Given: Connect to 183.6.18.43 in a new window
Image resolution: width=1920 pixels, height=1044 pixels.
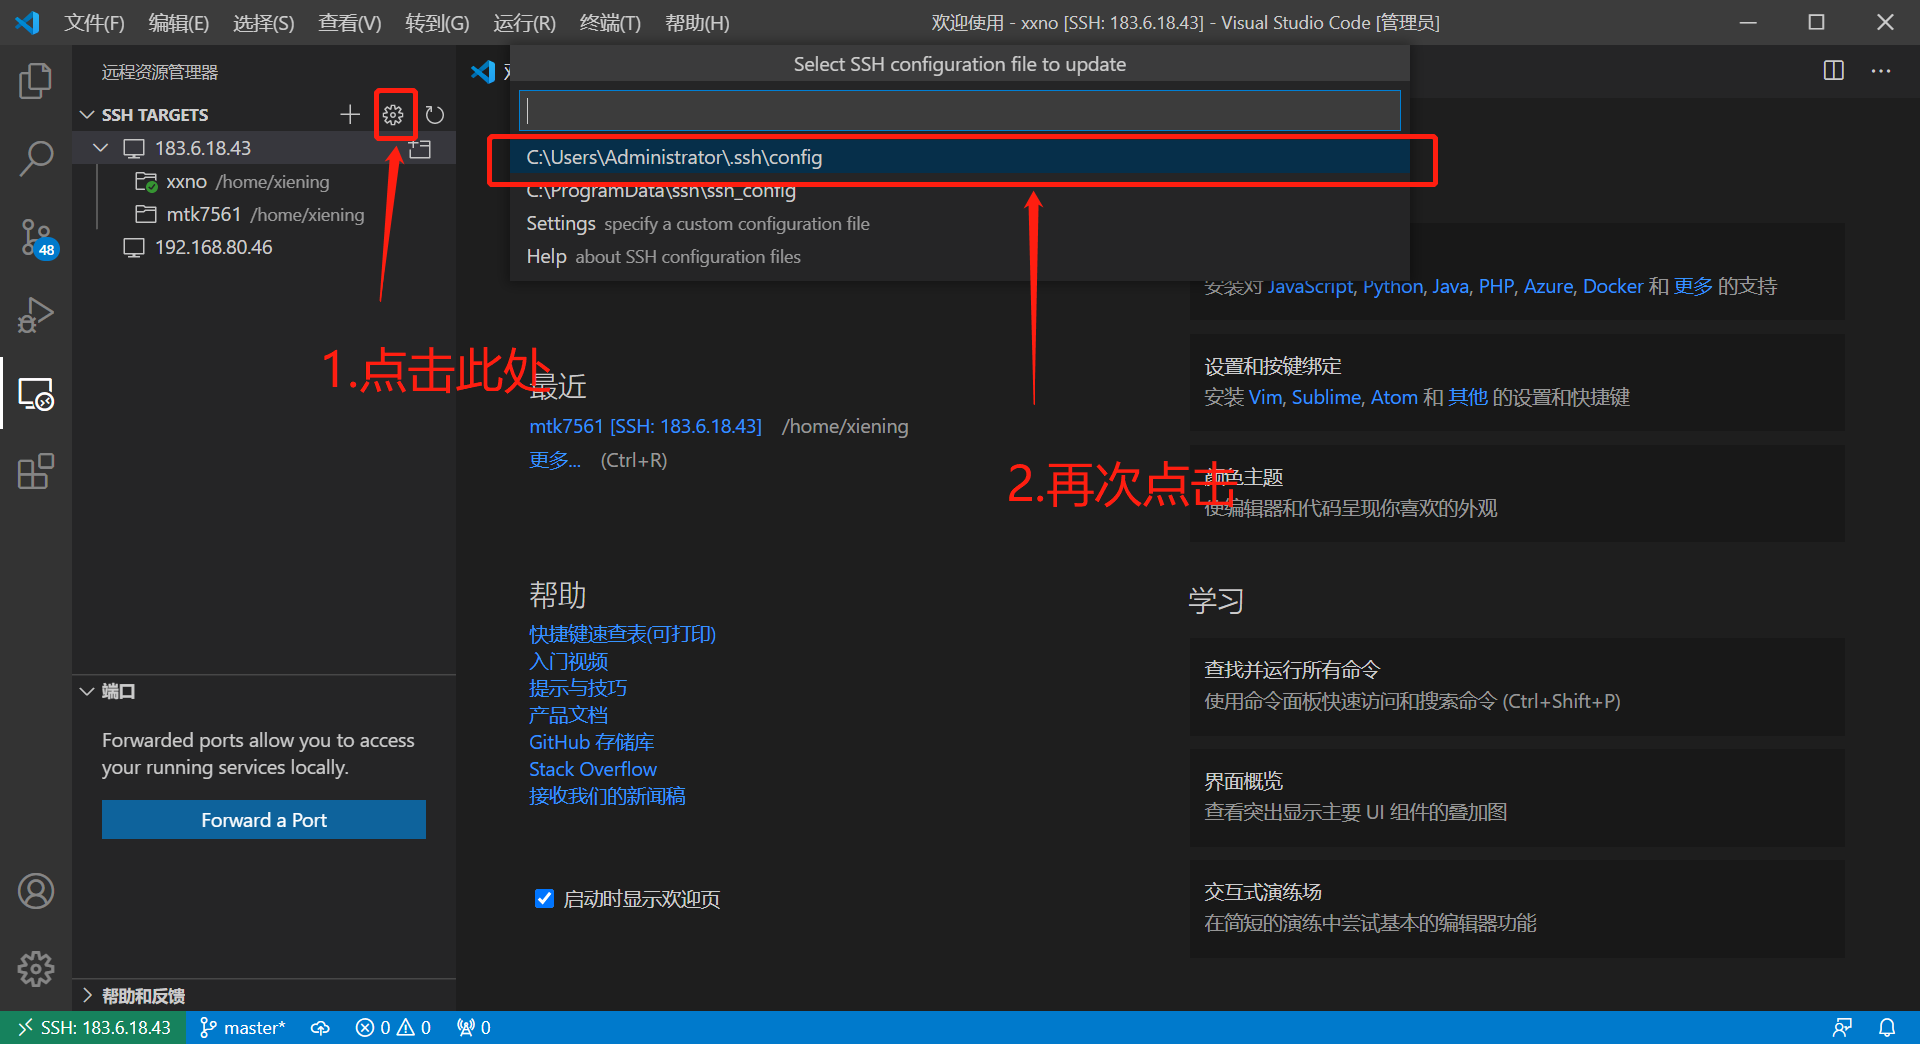Looking at the screenshot, I should (x=420, y=149).
